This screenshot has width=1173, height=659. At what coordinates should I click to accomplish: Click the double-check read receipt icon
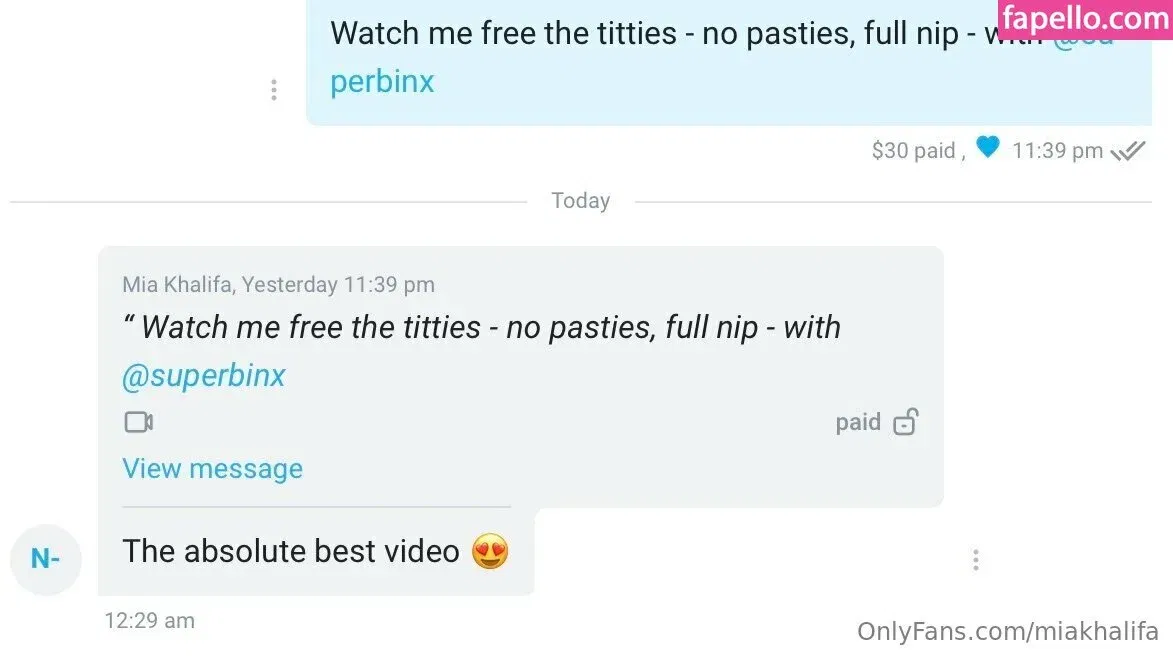(x=1127, y=151)
